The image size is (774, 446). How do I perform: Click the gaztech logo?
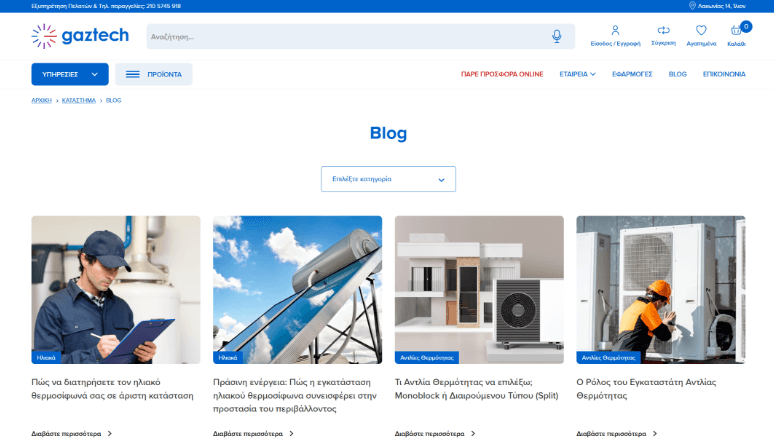[80, 36]
